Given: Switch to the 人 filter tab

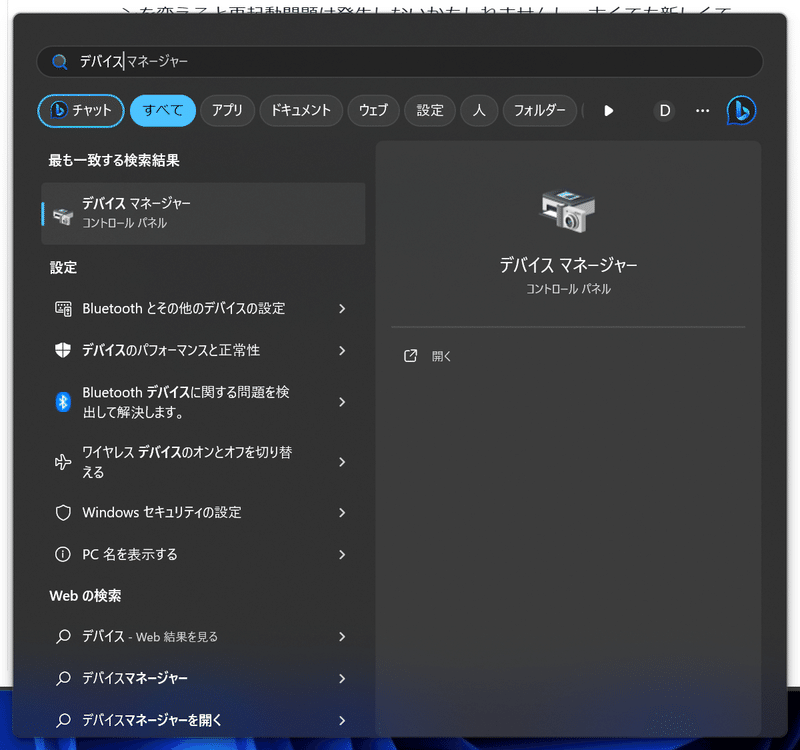Looking at the screenshot, I should (479, 110).
